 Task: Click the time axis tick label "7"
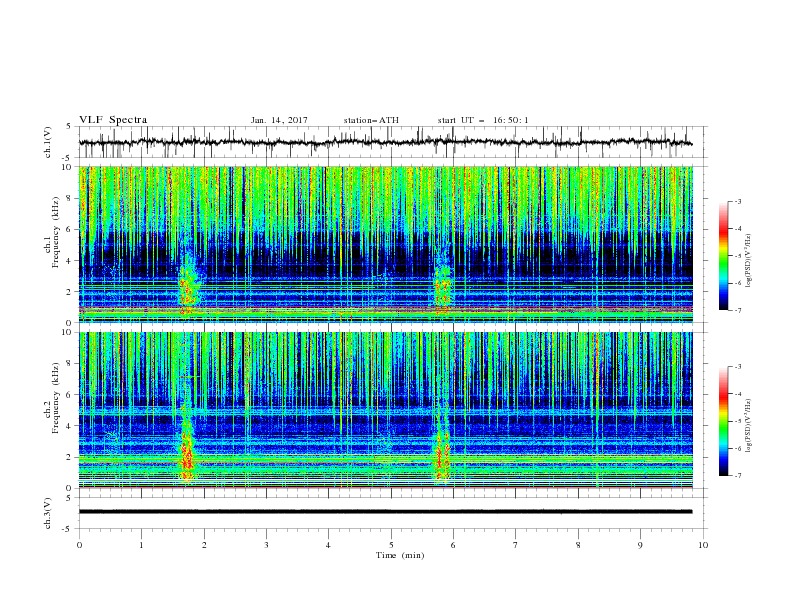click(x=516, y=545)
